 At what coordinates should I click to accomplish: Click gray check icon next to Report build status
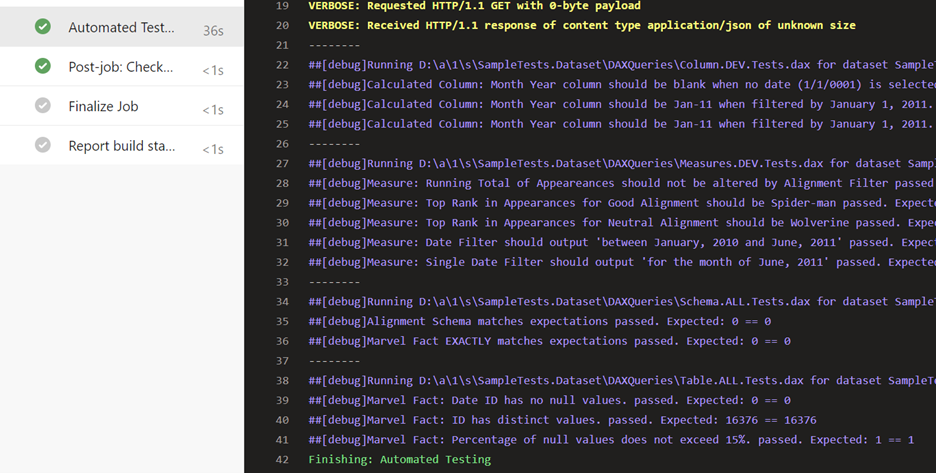pos(42,145)
